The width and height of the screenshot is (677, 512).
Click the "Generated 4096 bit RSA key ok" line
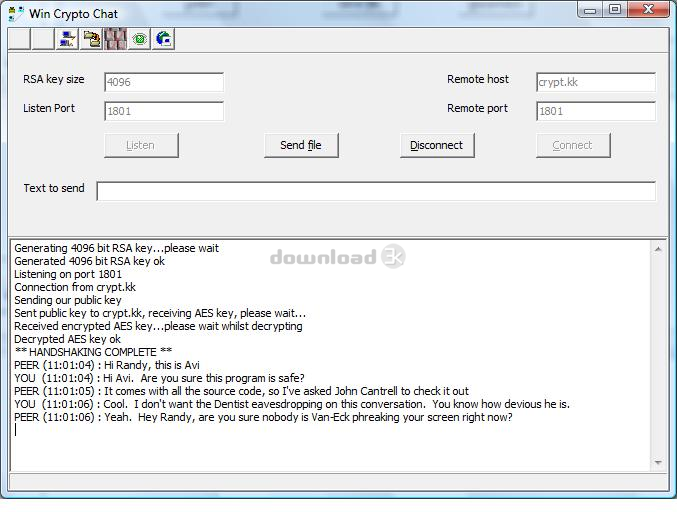(x=89, y=261)
